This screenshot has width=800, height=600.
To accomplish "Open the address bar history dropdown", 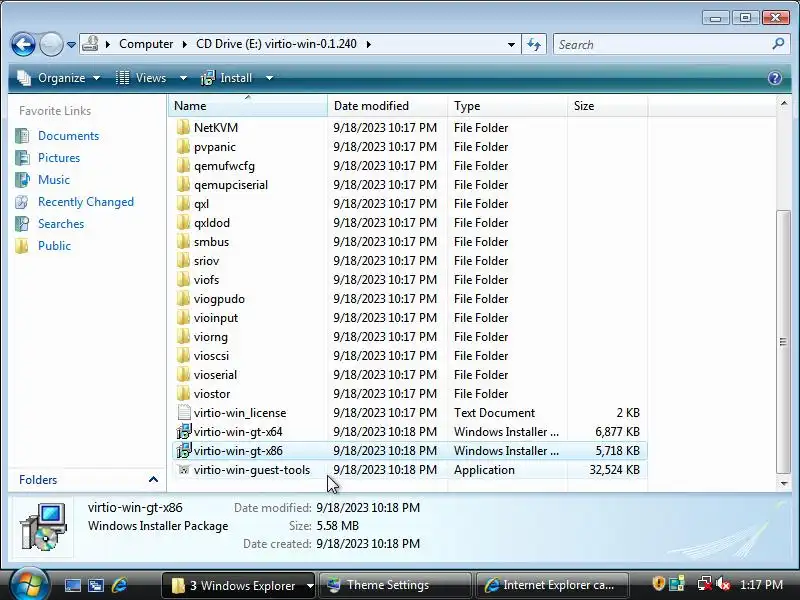I will (x=511, y=44).
